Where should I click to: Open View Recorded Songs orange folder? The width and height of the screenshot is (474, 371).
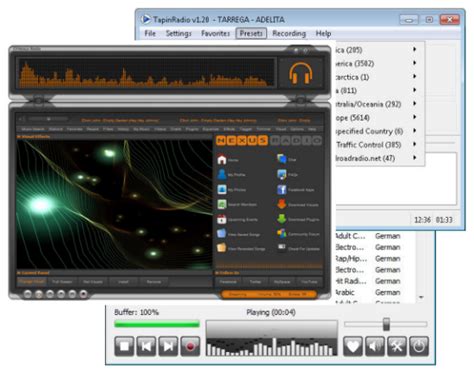point(222,248)
